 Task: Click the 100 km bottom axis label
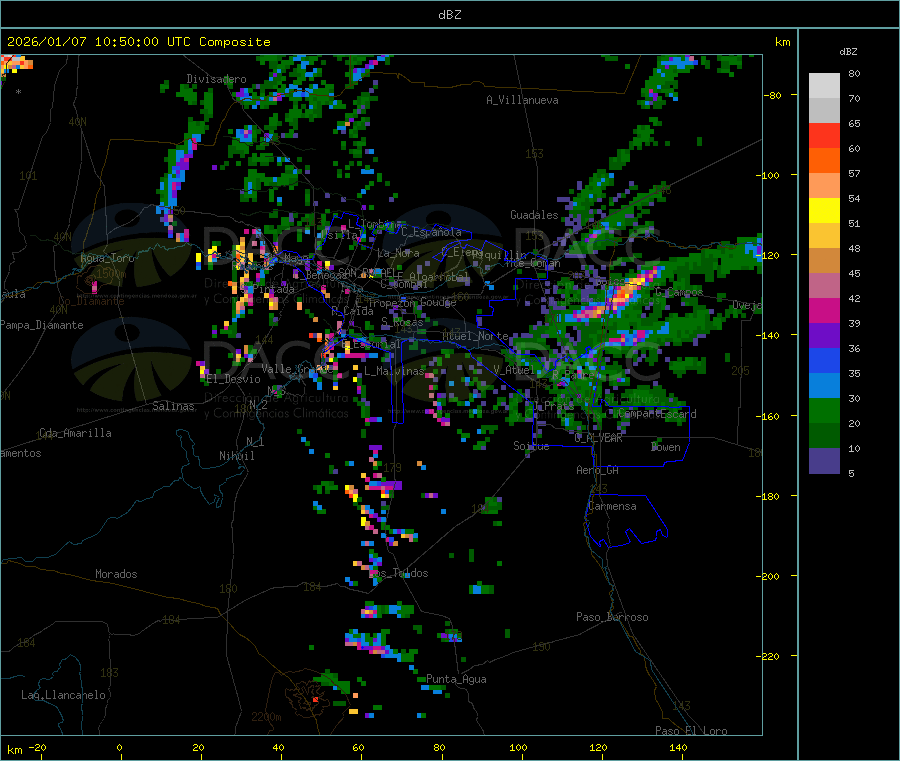[x=518, y=747]
